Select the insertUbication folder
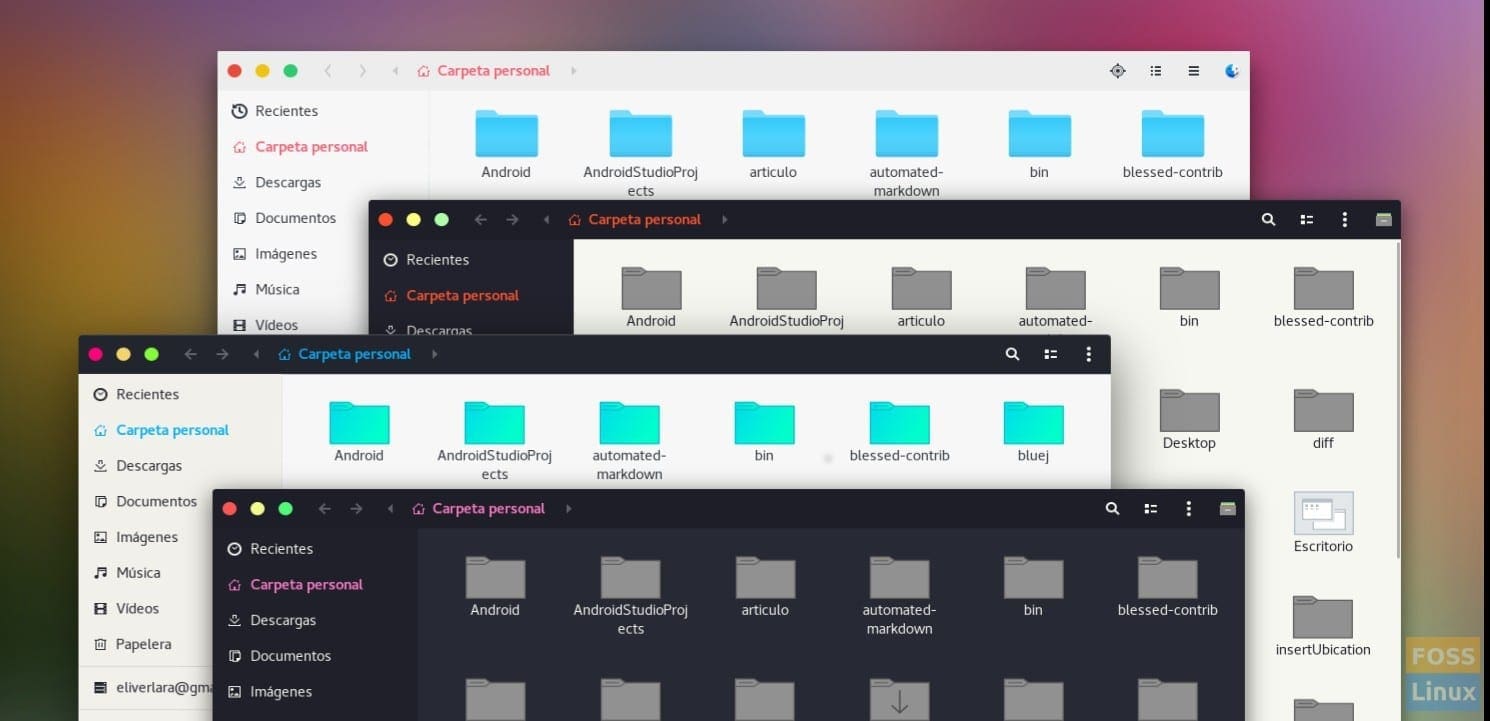Screen dimensions: 1490x721 coord(1323,617)
